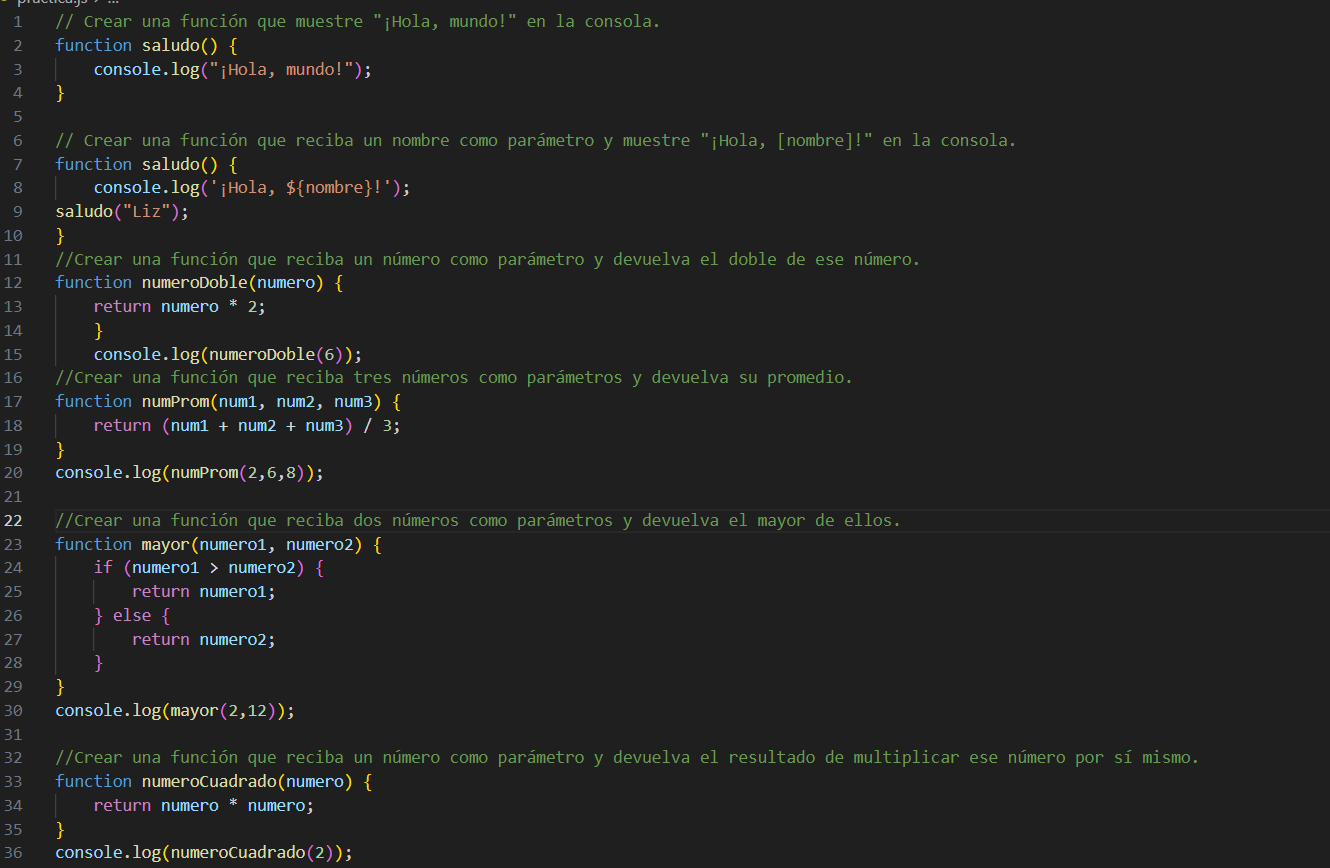1330x868 pixels.
Task: Click 'console.log' at the start of line 20
Action: 108,473
